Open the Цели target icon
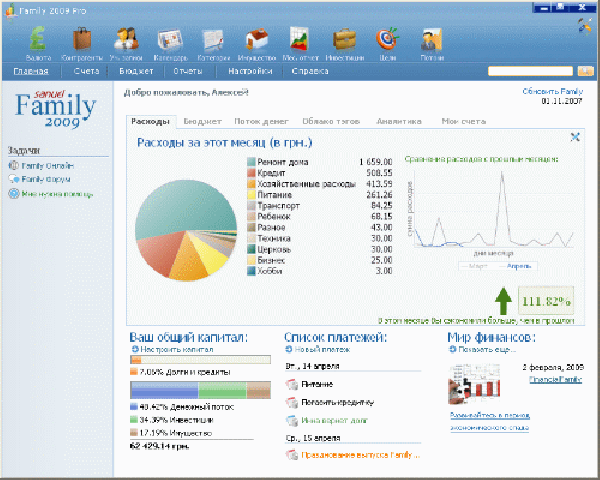This screenshot has height=480, width=600. pyautogui.click(x=387, y=39)
